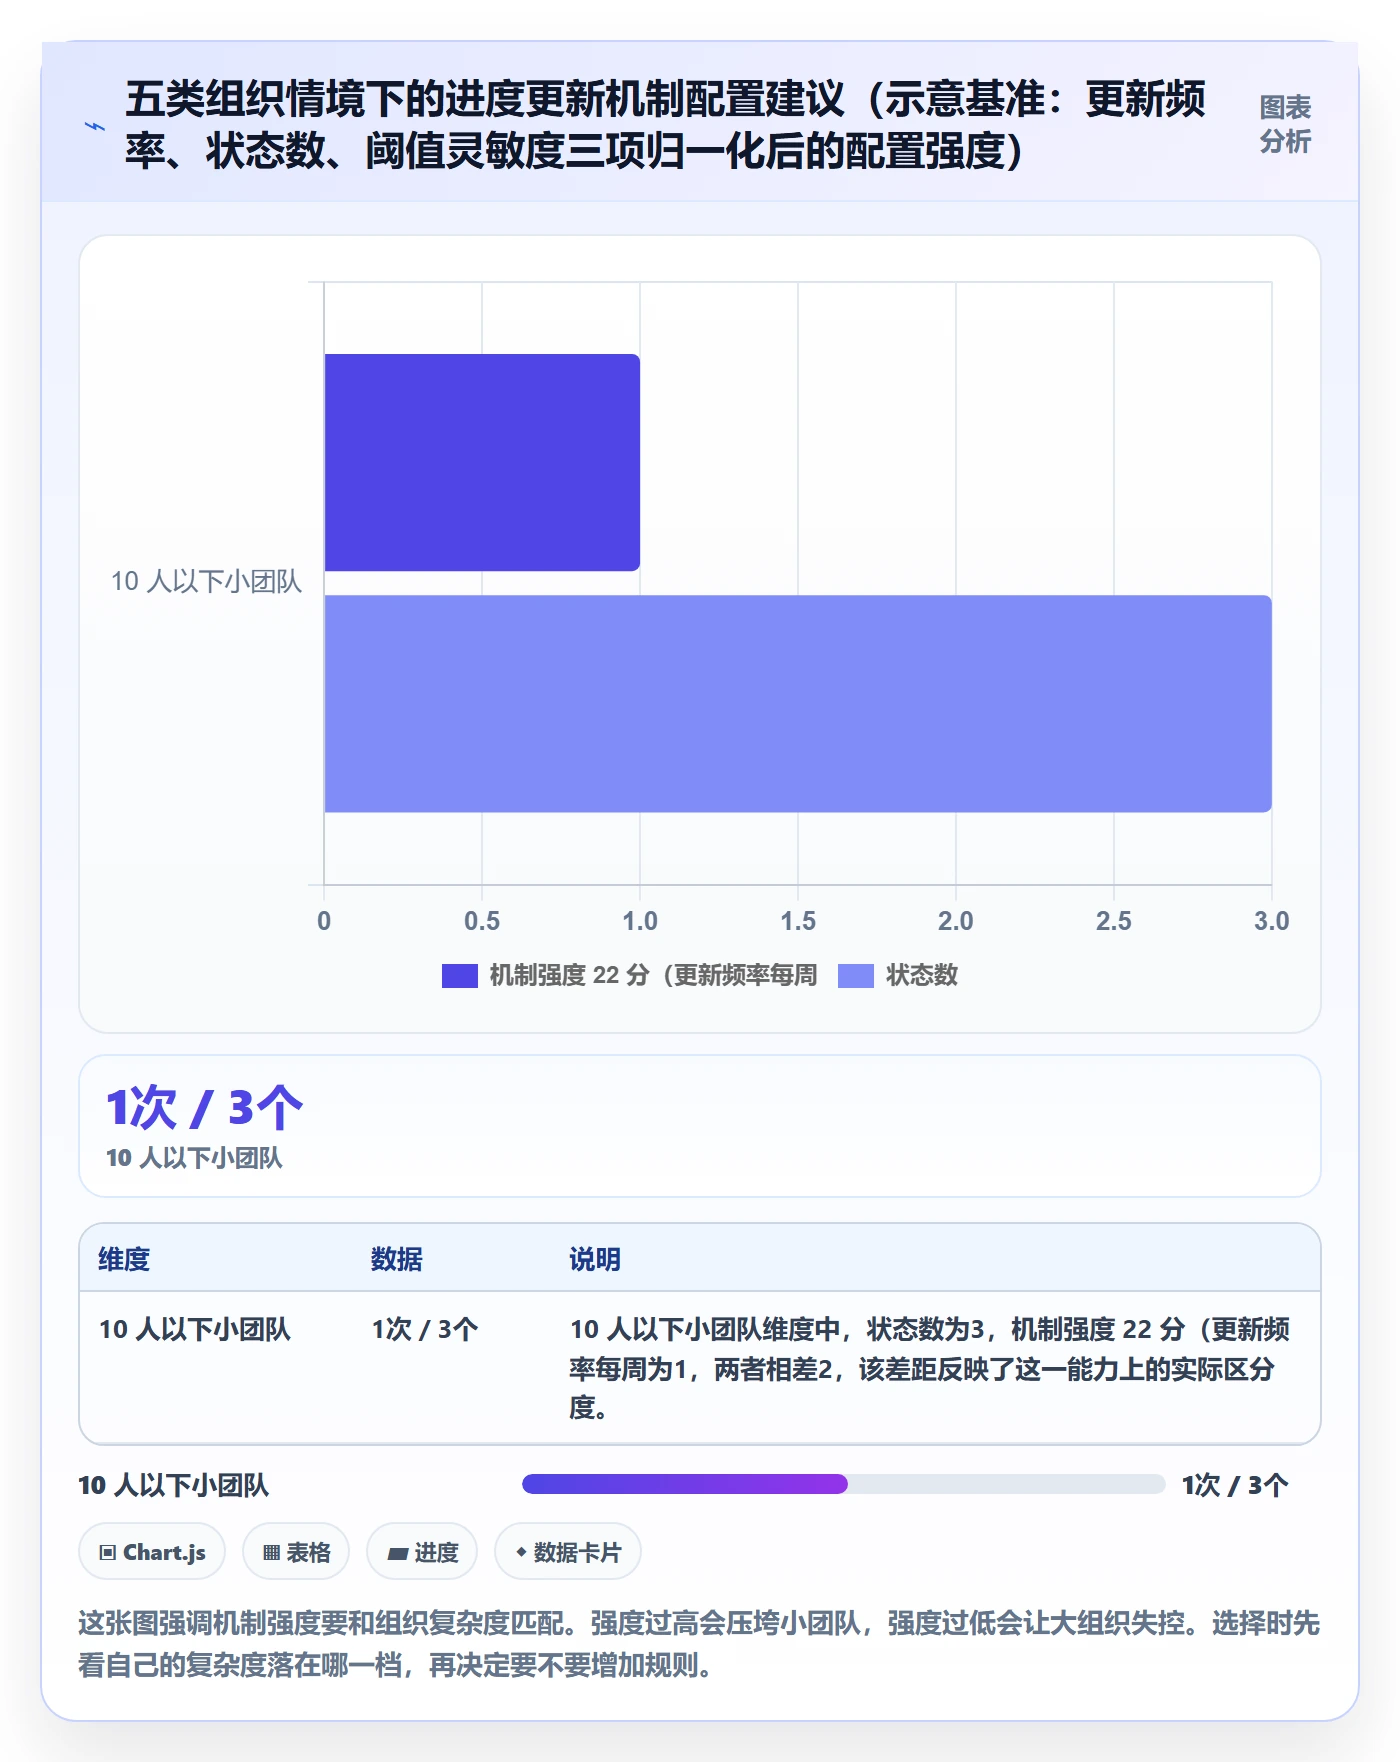Click the 数据卡片 tag chip
1400x1762 pixels.
click(568, 1552)
